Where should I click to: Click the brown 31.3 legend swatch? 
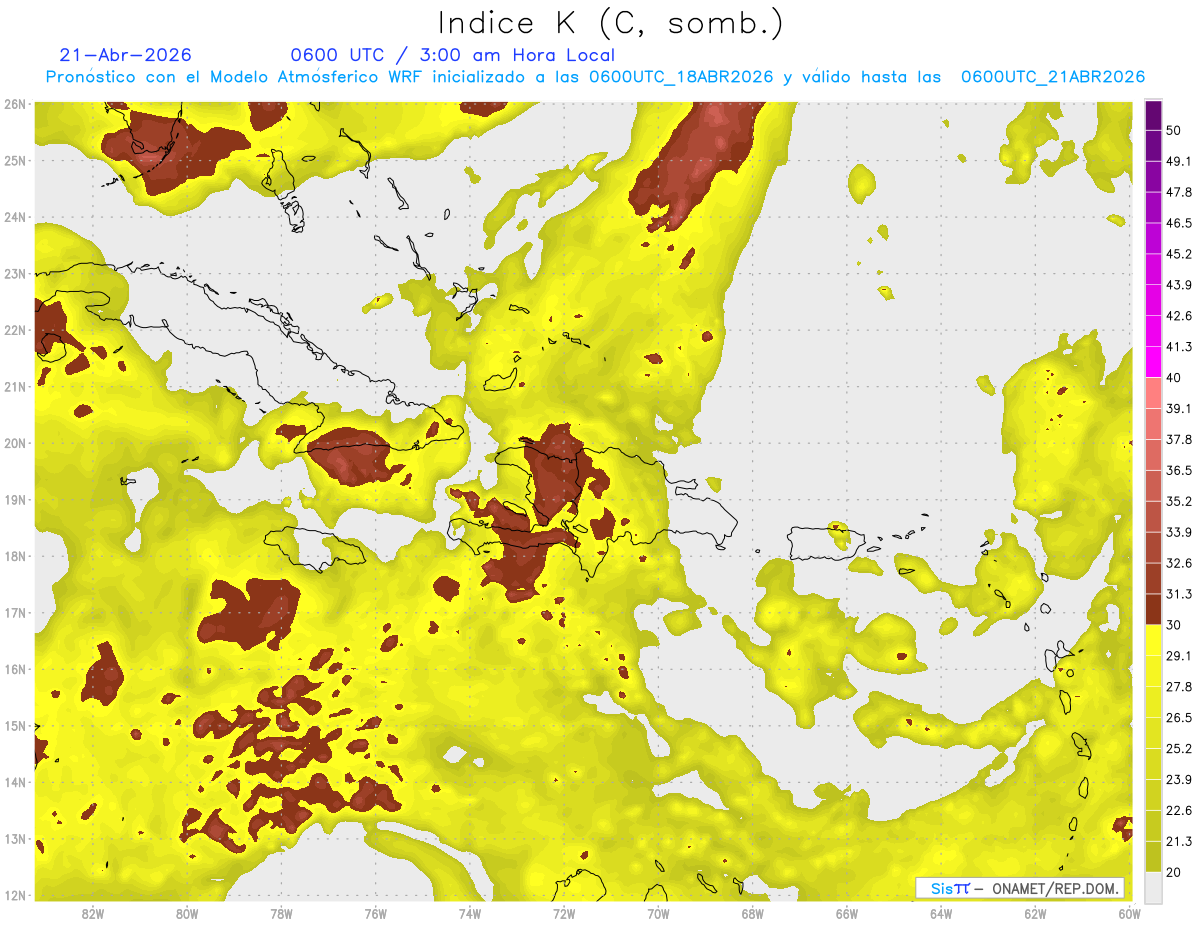click(x=1153, y=609)
